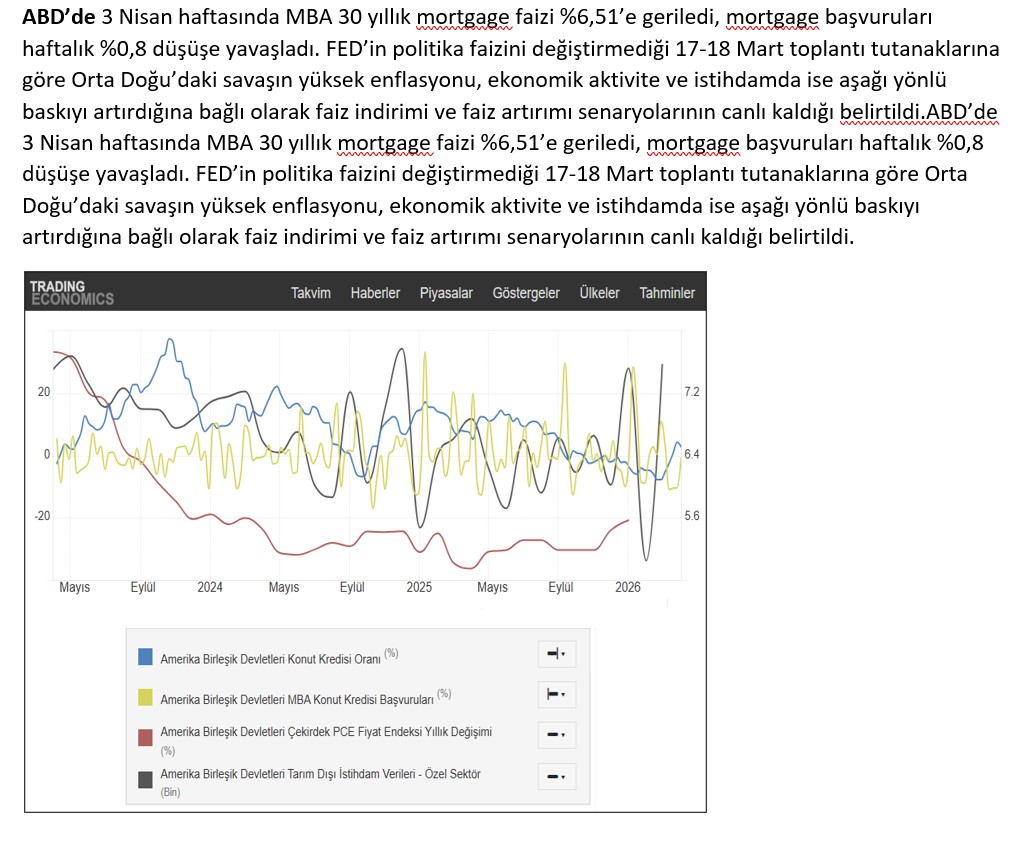Select Göstergeler in the navigation bar
This screenshot has height=842, width=1016.
(x=526, y=293)
